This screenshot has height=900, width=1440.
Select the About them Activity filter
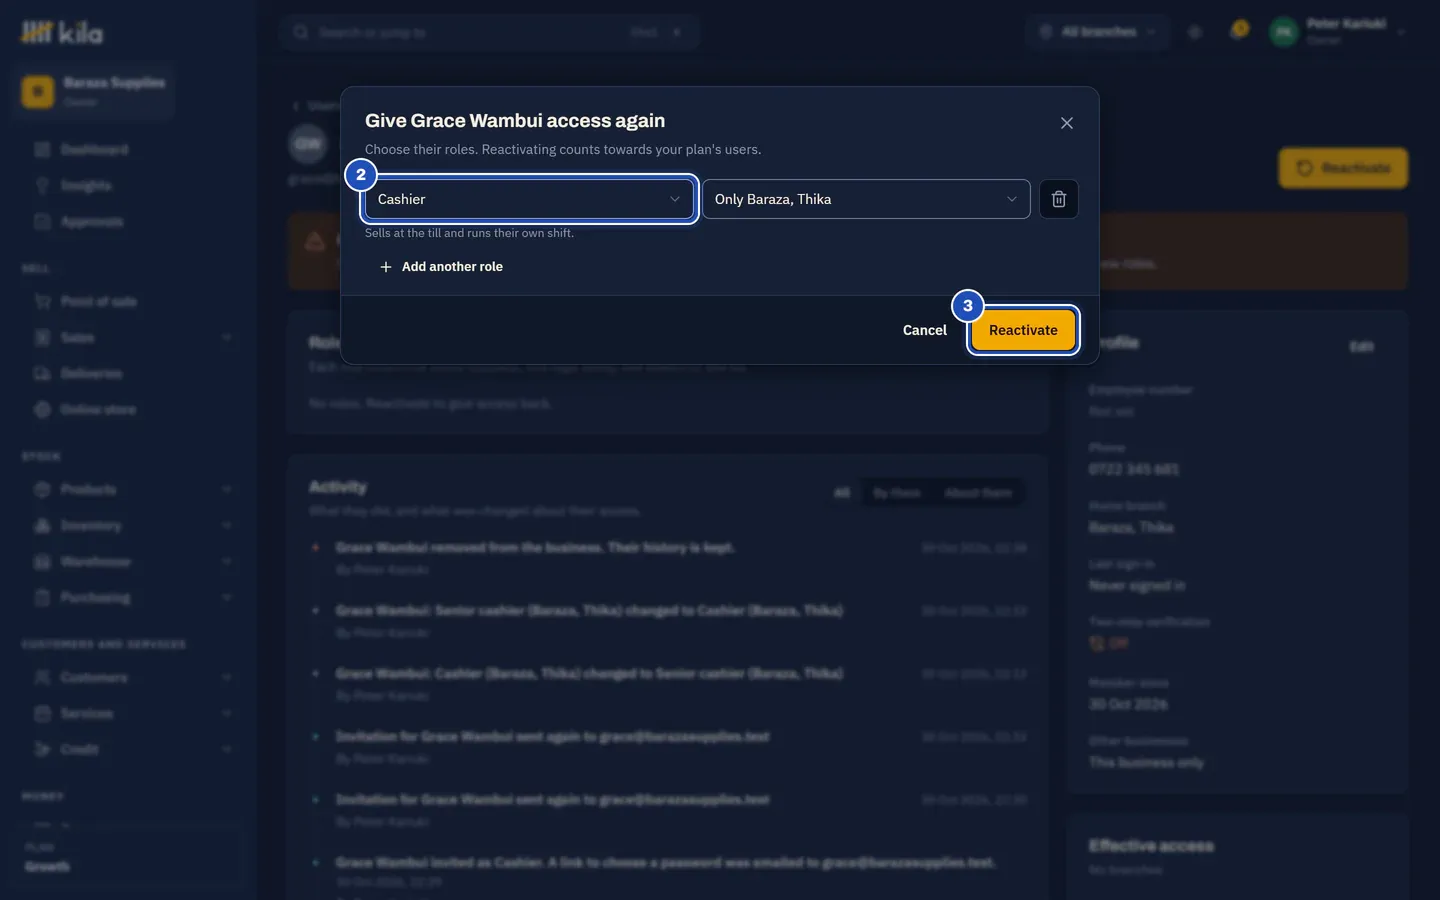978,493
